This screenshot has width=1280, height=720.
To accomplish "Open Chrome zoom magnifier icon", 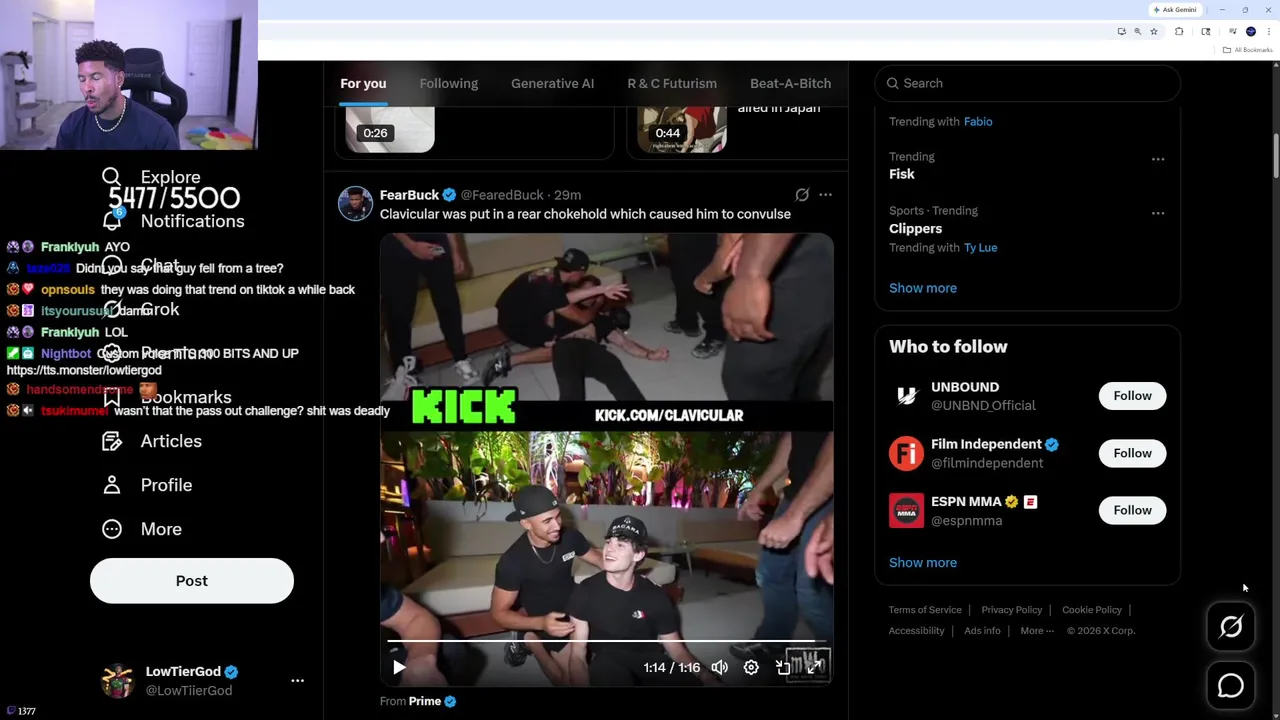I will tap(1137, 31).
